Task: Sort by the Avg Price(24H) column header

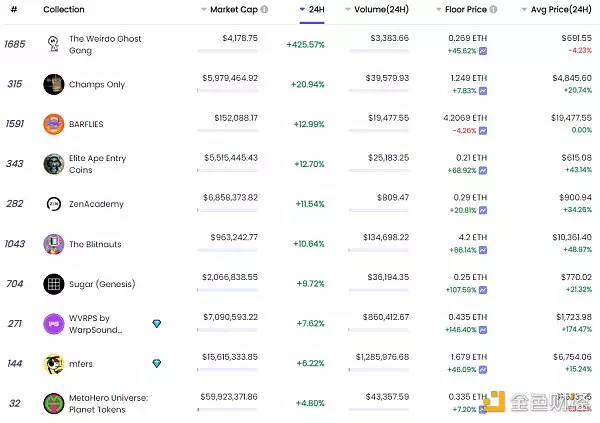Action: pos(558,10)
